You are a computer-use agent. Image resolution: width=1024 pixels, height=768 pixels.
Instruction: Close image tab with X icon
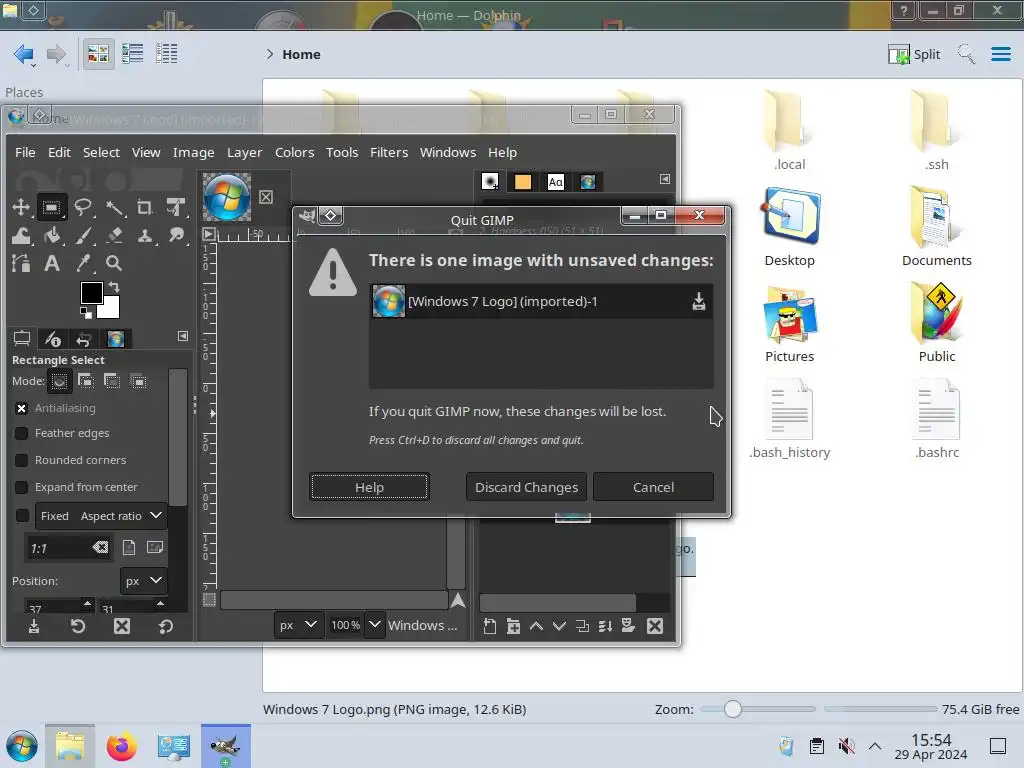[x=266, y=197]
